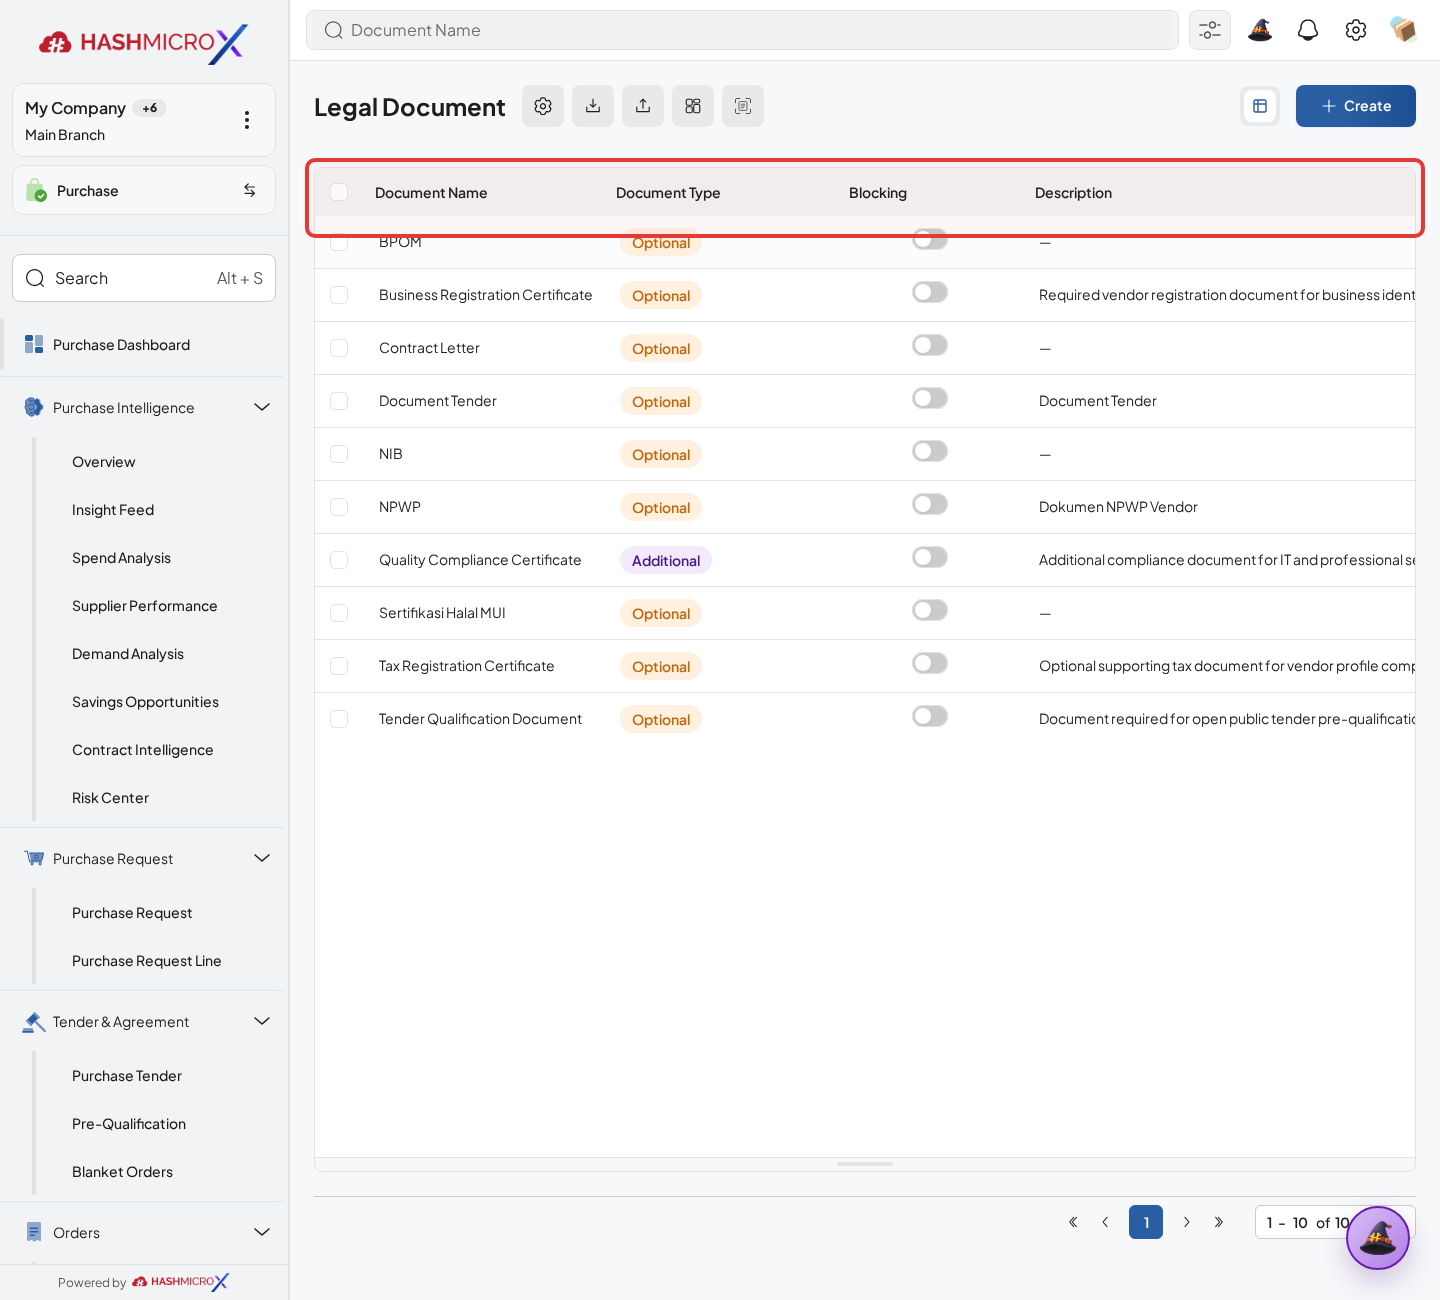1440x1300 pixels.
Task: Collapse the Tender & Agreement section
Action: point(262,1021)
